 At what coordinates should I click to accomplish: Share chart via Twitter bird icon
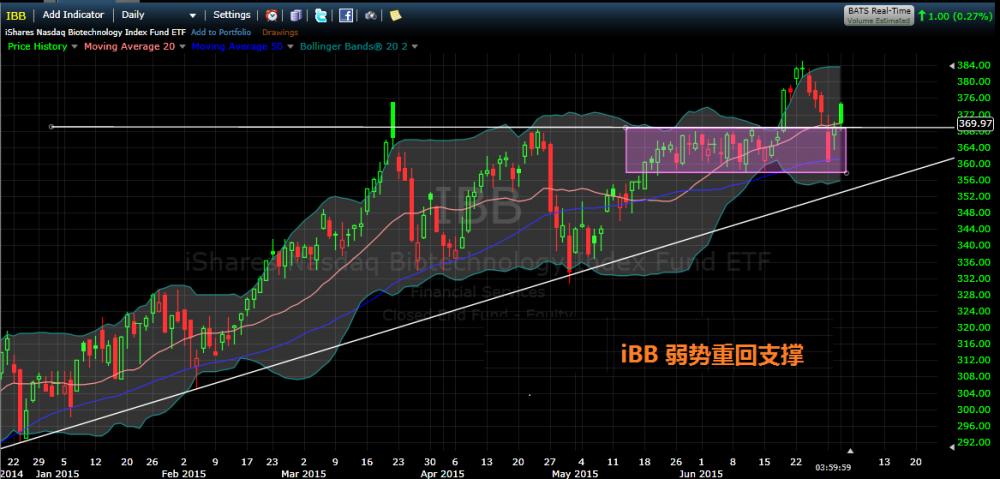click(320, 15)
